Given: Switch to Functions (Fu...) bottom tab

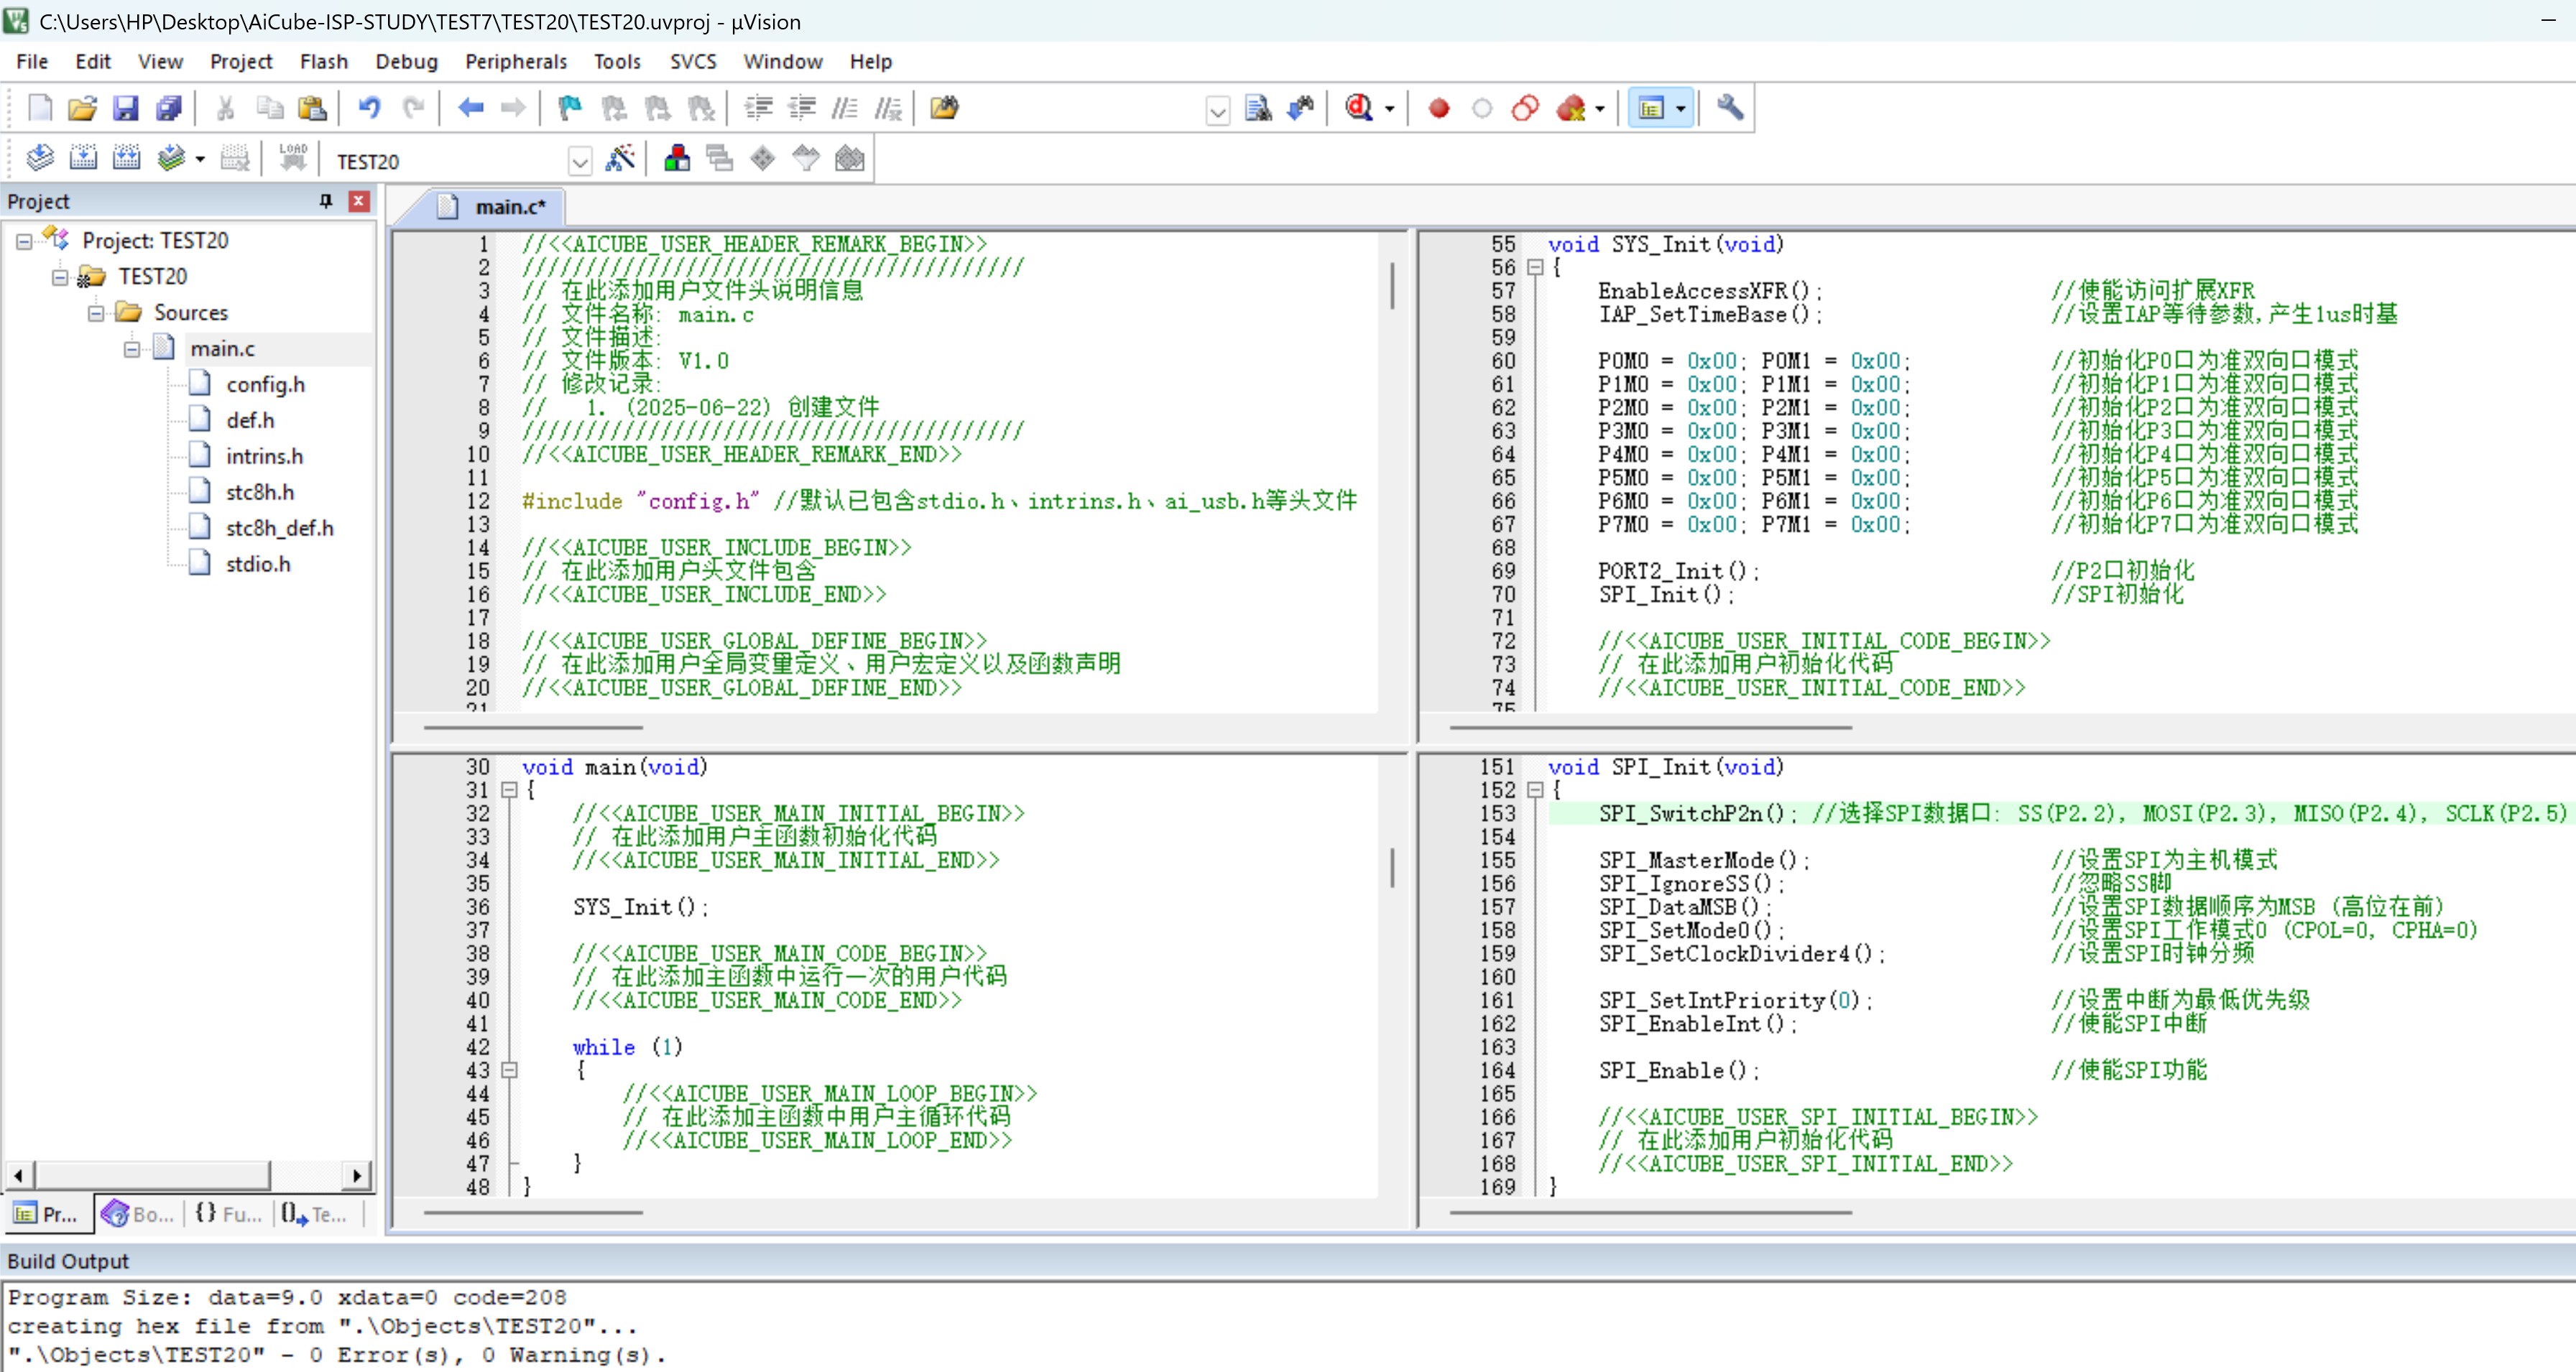Looking at the screenshot, I should tap(228, 1214).
